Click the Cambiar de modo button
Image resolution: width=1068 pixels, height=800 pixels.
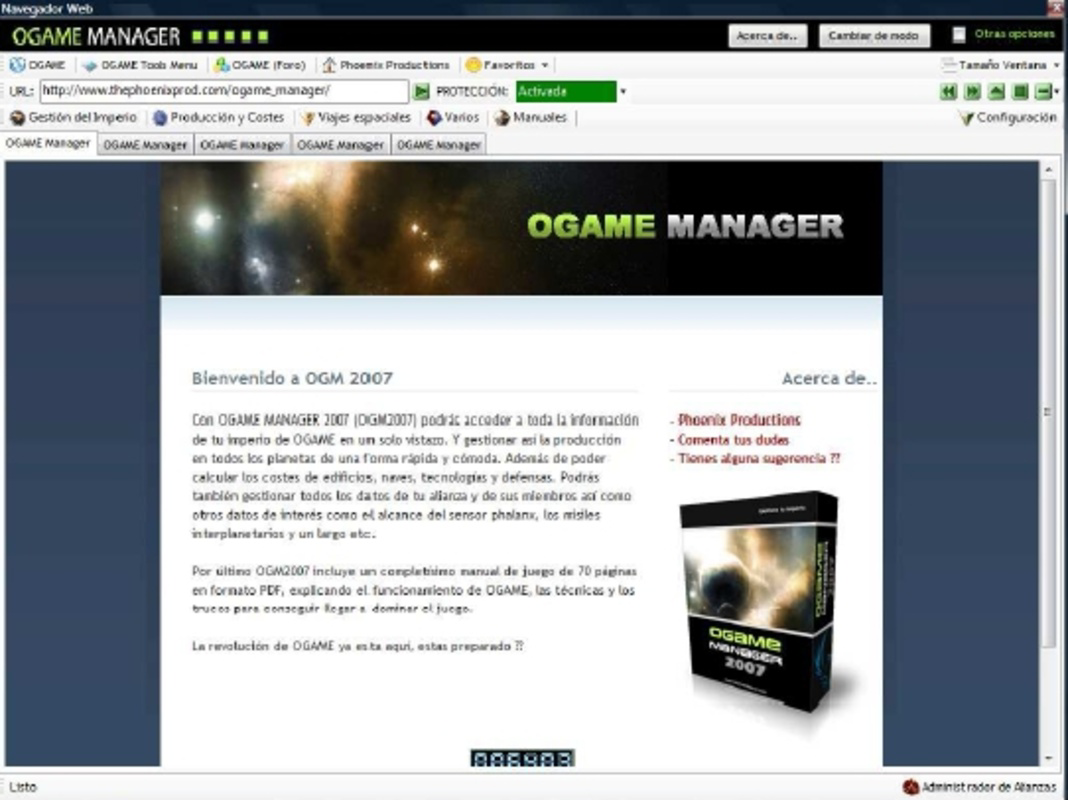point(874,35)
